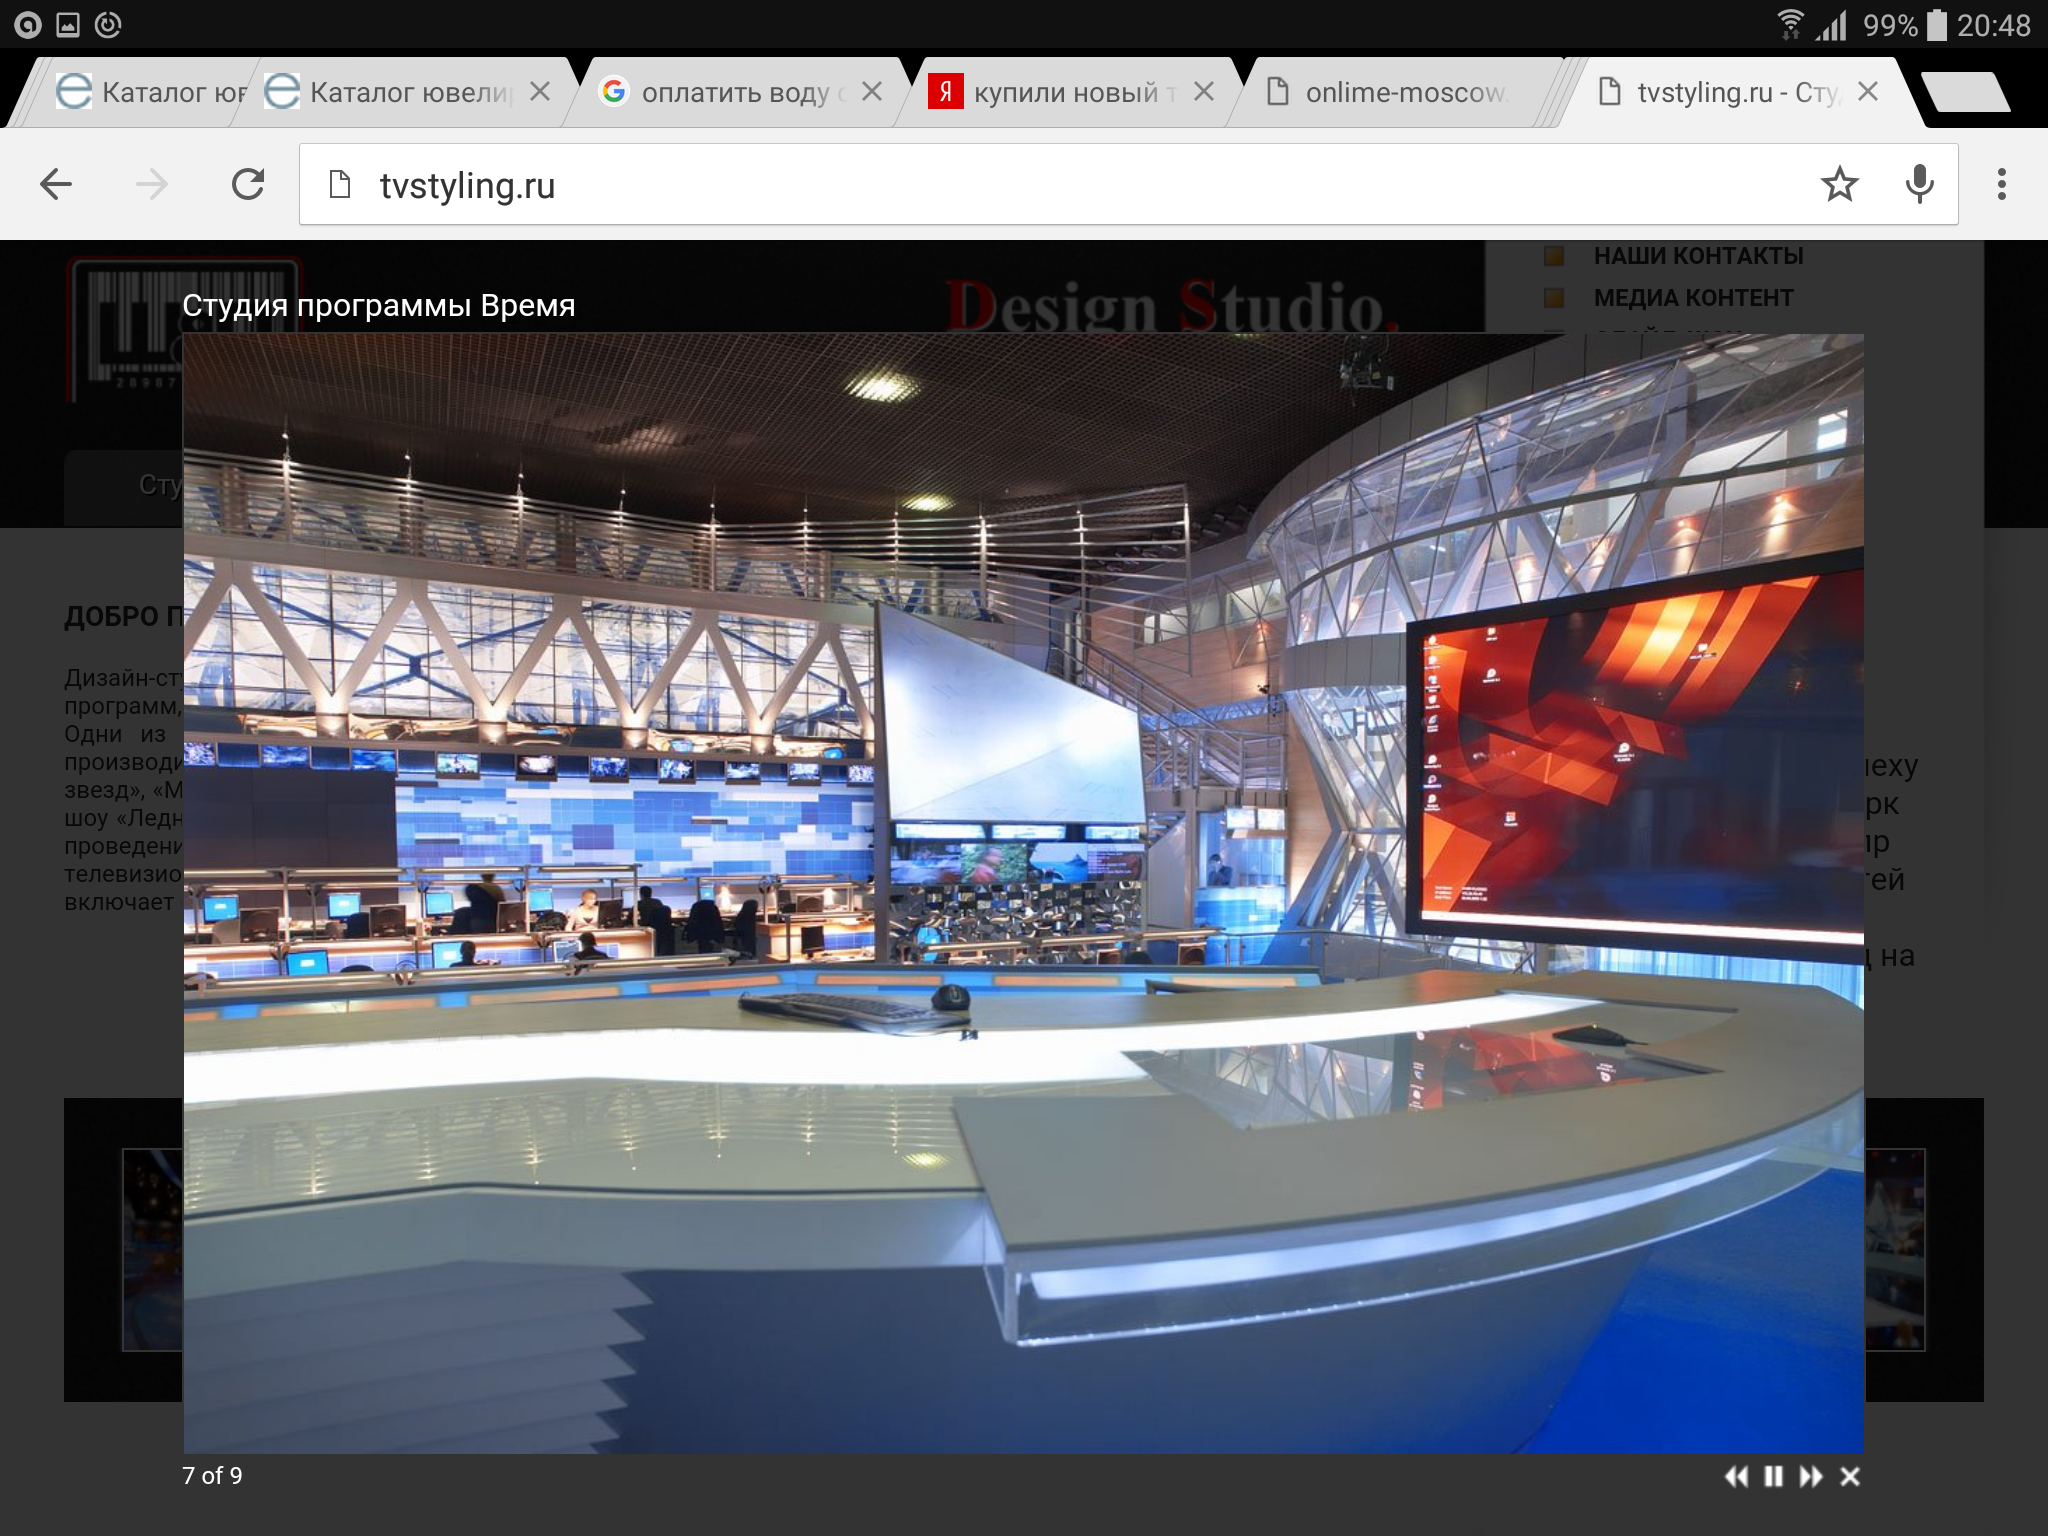2048x1536 pixels.
Task: Open the onlime-moscow tab
Action: click(x=1400, y=92)
